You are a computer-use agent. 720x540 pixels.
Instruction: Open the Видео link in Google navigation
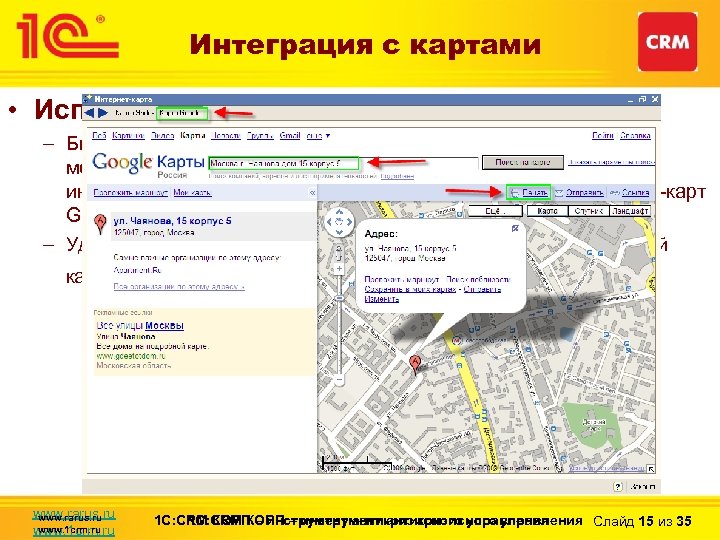pos(163,135)
